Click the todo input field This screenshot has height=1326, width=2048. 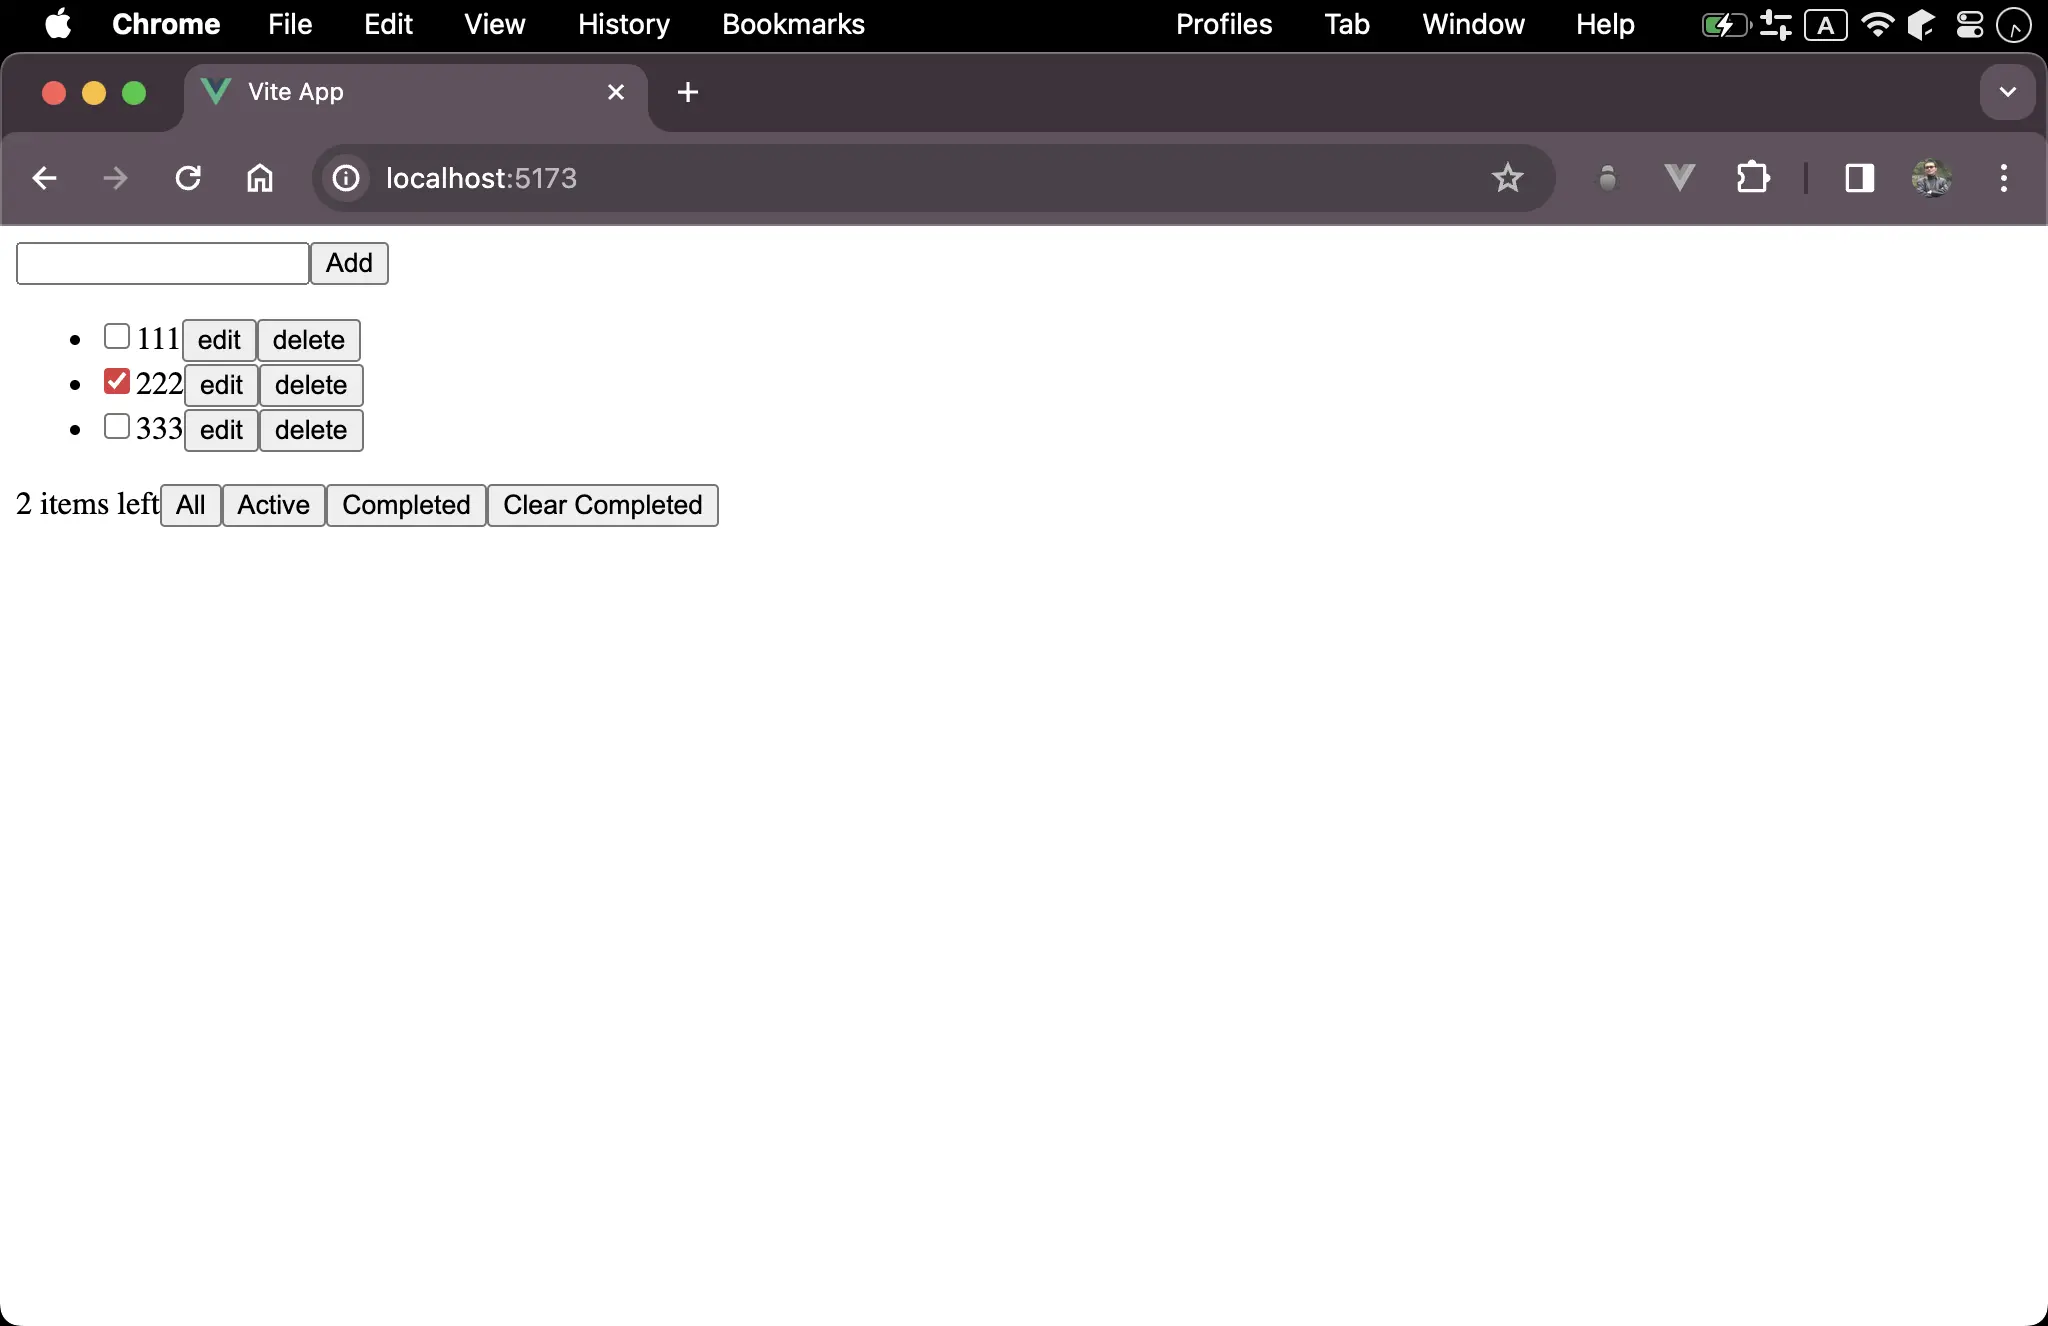tap(161, 261)
